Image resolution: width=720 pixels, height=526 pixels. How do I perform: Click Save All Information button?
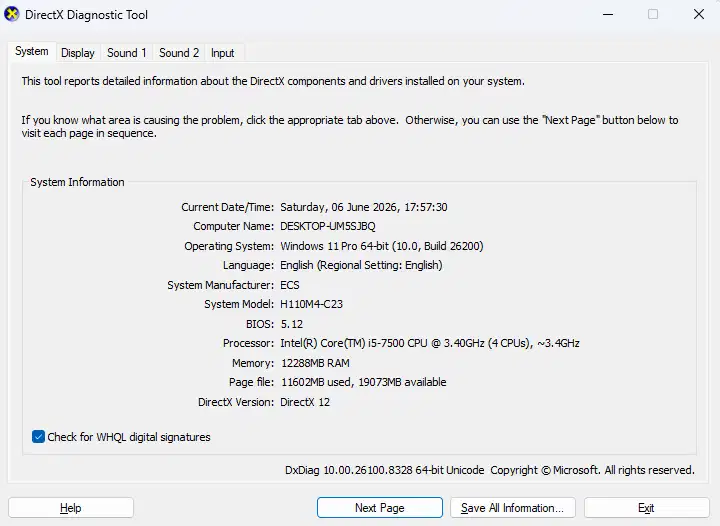click(512, 508)
